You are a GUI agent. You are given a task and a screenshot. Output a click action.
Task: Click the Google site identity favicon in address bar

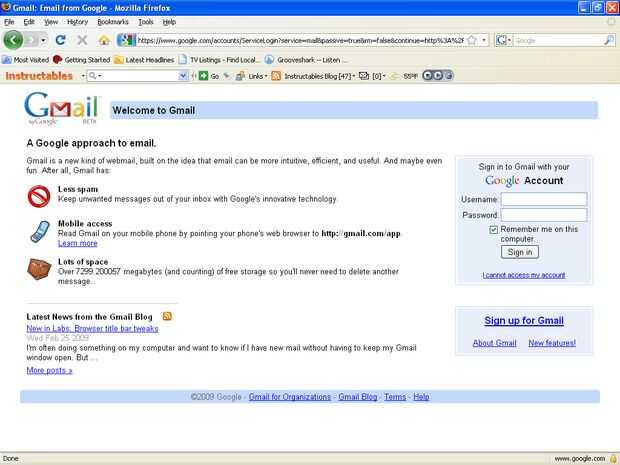(x=126, y=40)
